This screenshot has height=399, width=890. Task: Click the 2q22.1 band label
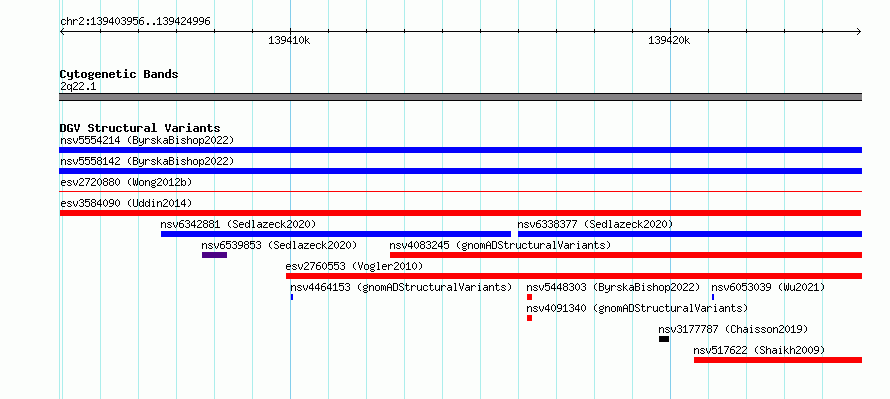click(78, 86)
